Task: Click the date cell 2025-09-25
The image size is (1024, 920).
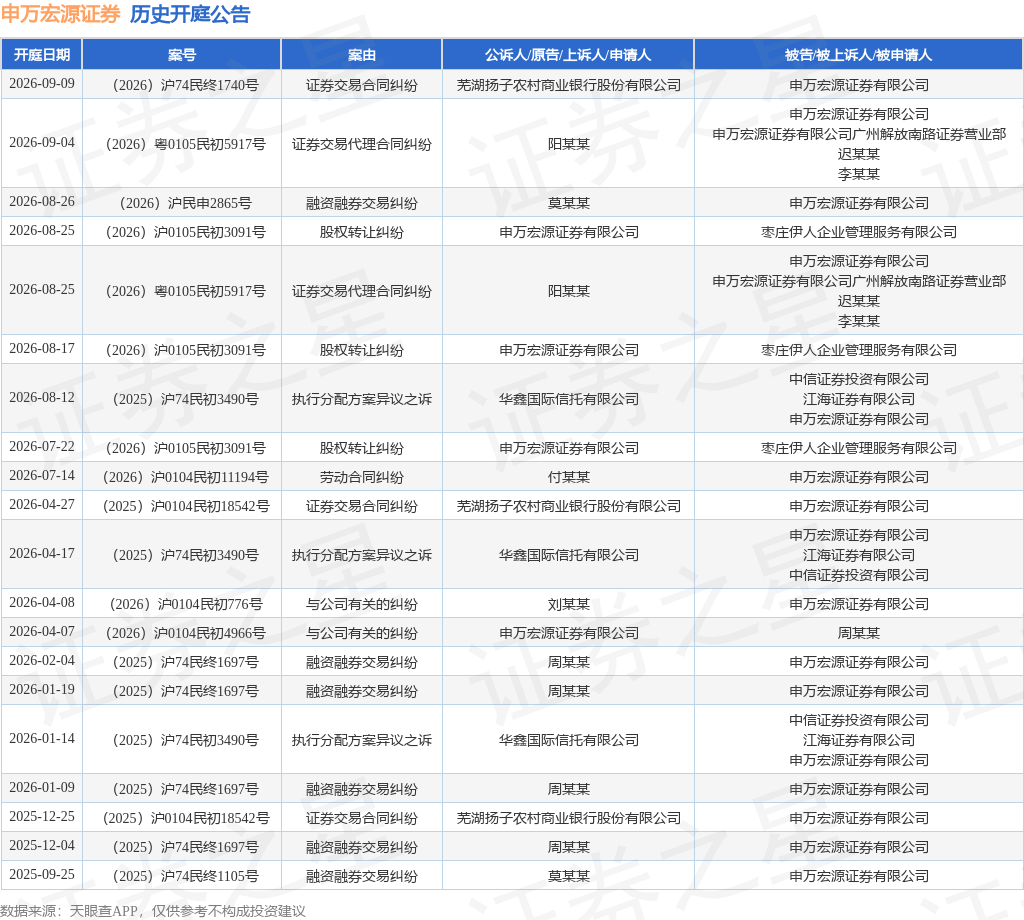Action: 42,874
